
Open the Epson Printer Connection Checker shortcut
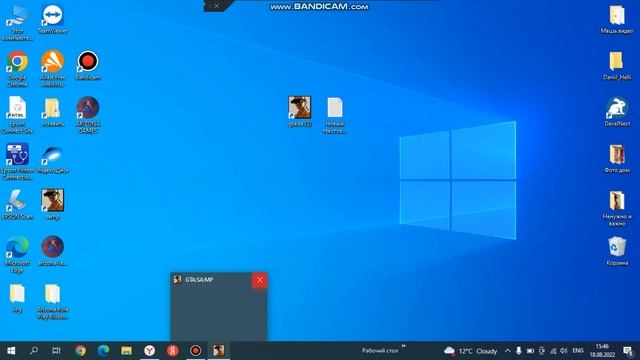tap(17, 162)
